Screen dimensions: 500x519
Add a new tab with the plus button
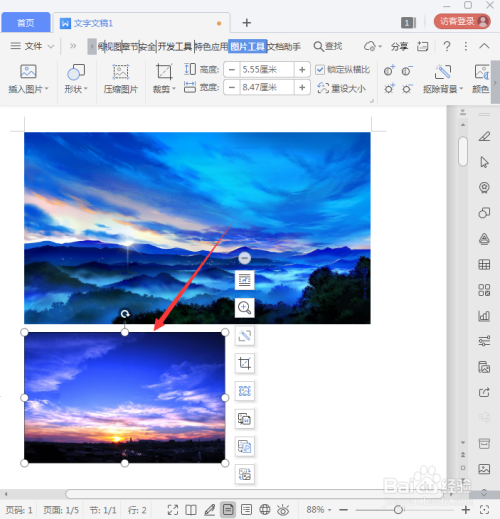tap(247, 23)
